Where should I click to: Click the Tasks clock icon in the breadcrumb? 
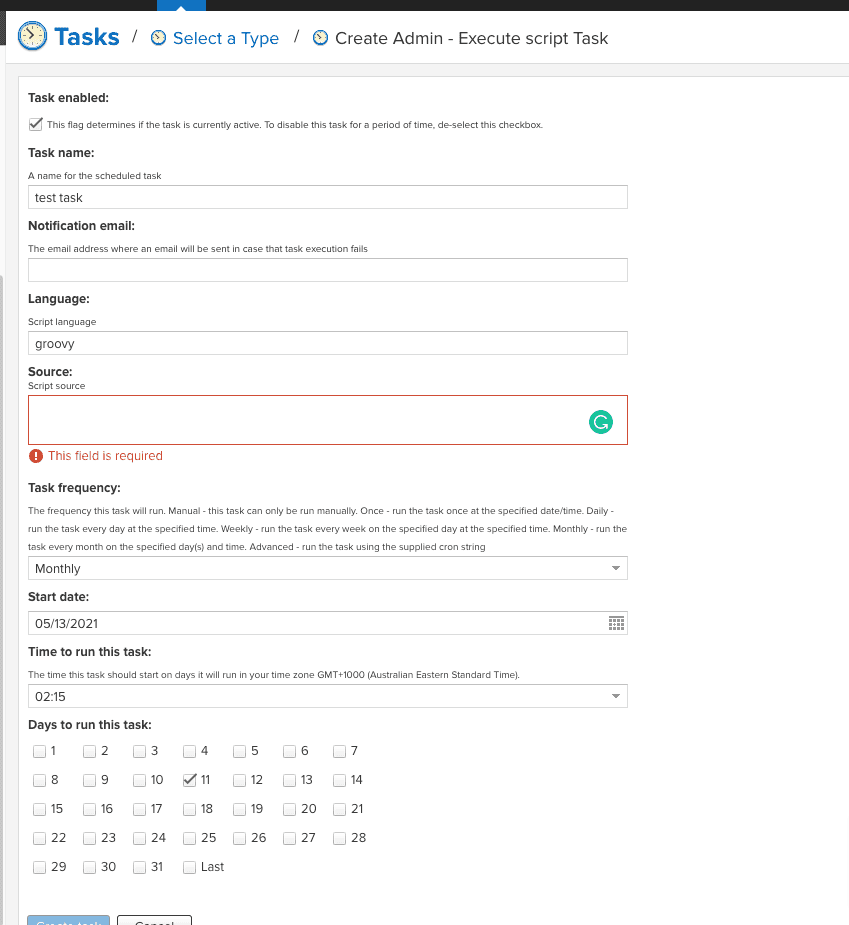point(31,35)
